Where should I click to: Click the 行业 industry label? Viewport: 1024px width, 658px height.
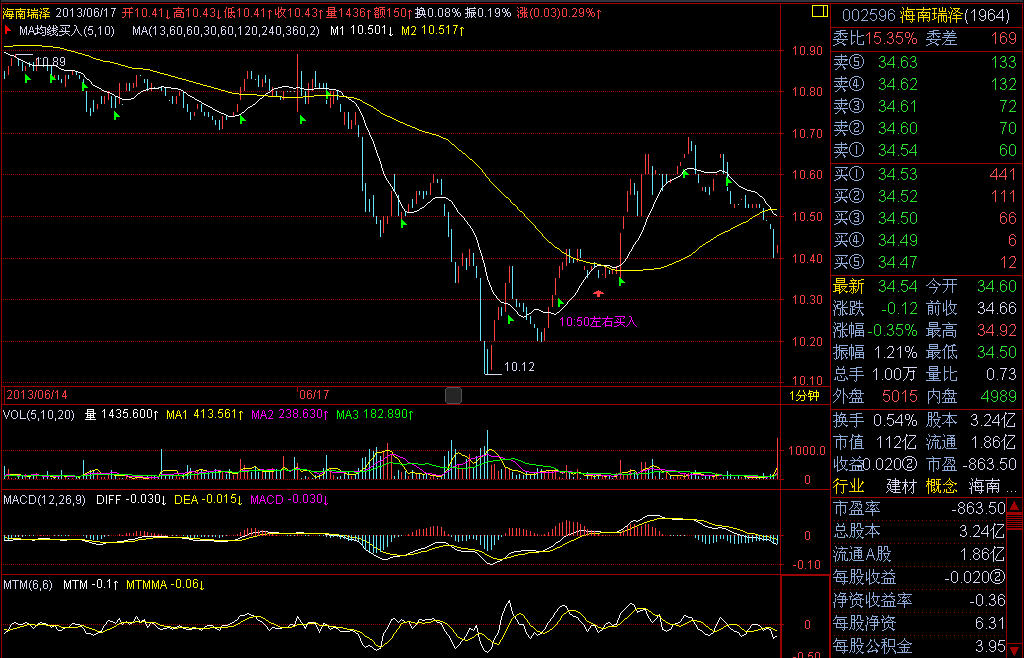pos(849,486)
